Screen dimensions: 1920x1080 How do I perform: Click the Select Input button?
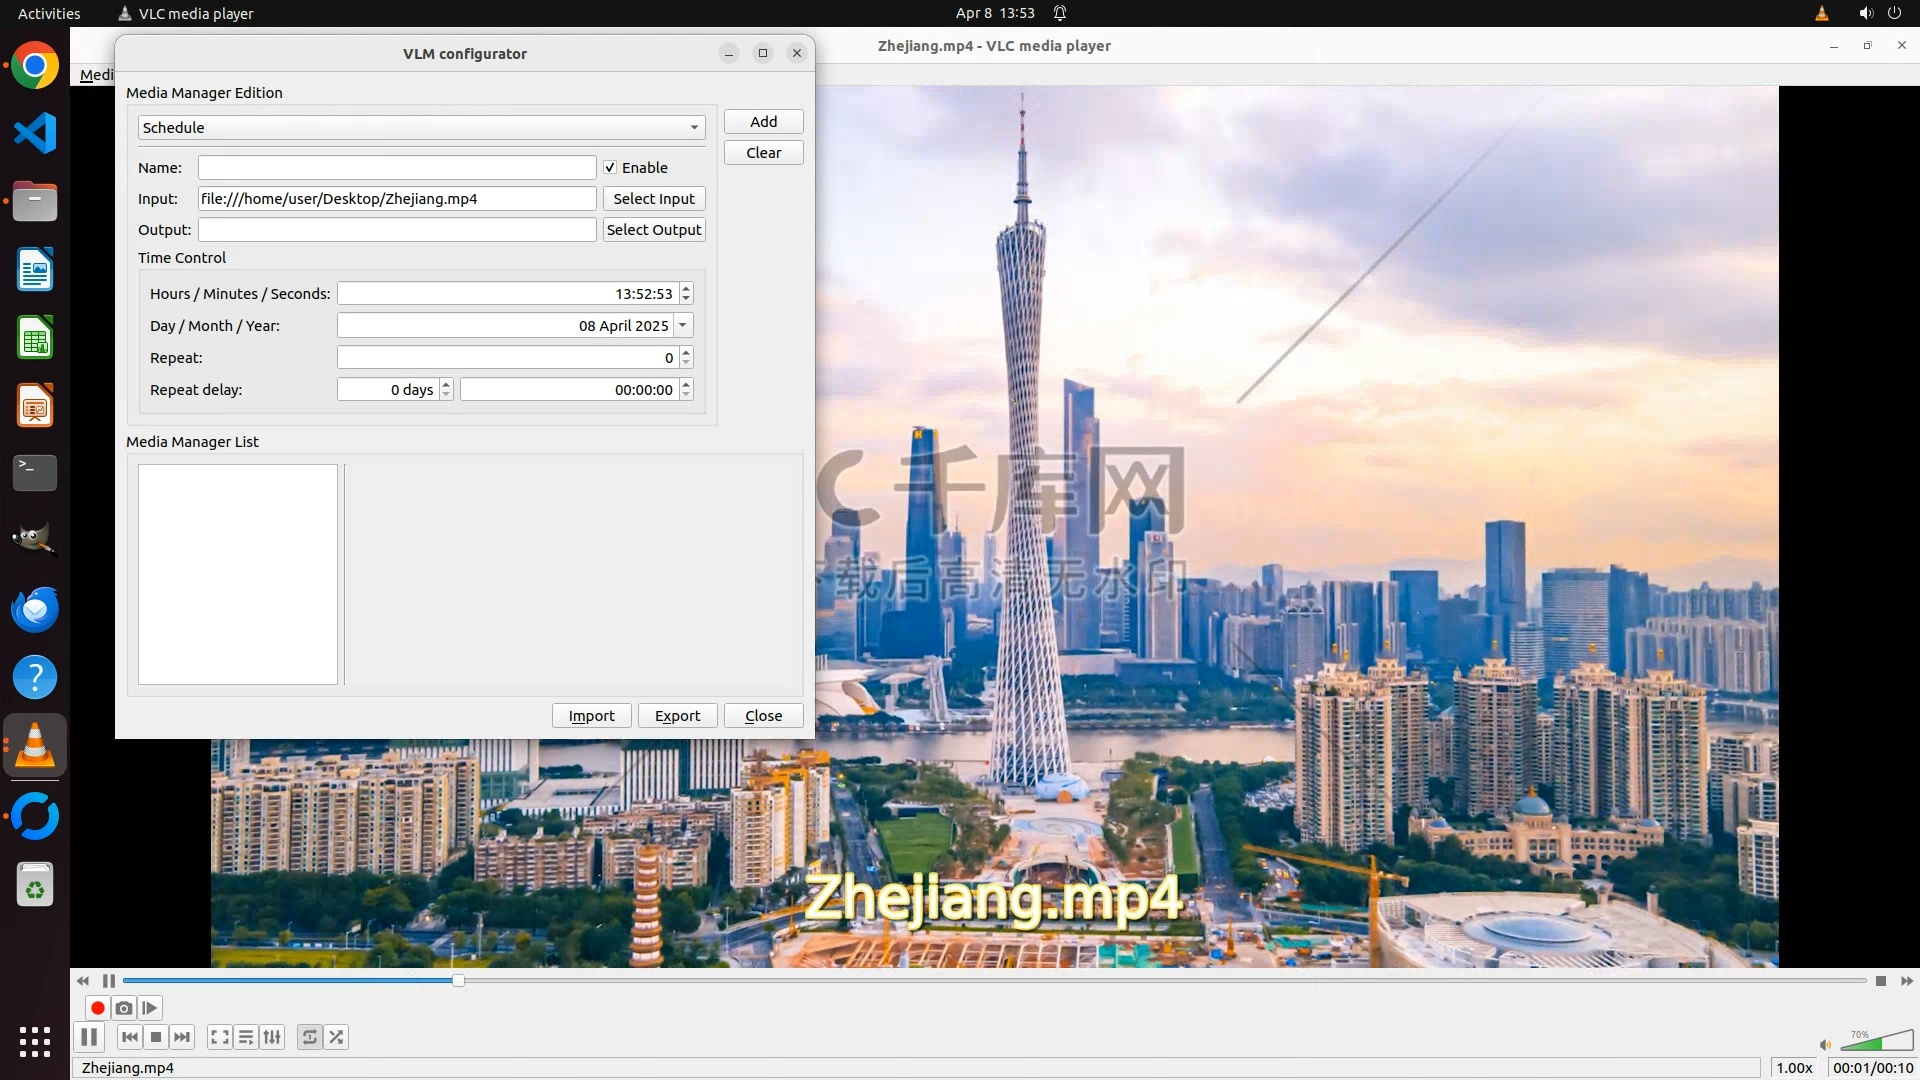(x=654, y=199)
